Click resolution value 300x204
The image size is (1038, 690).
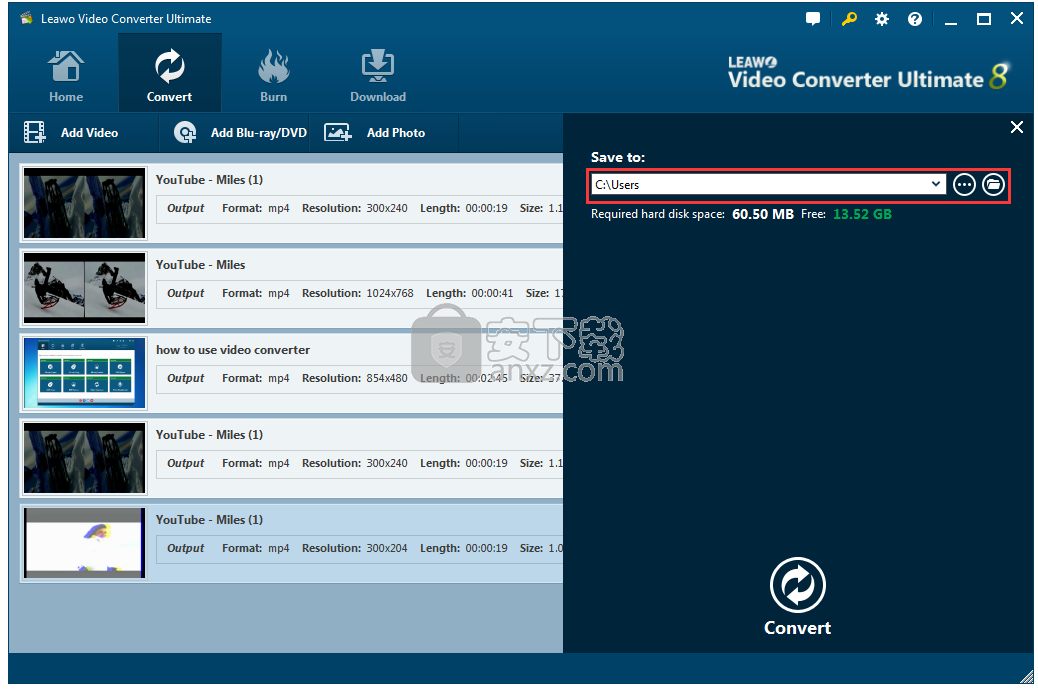pyautogui.click(x=387, y=548)
